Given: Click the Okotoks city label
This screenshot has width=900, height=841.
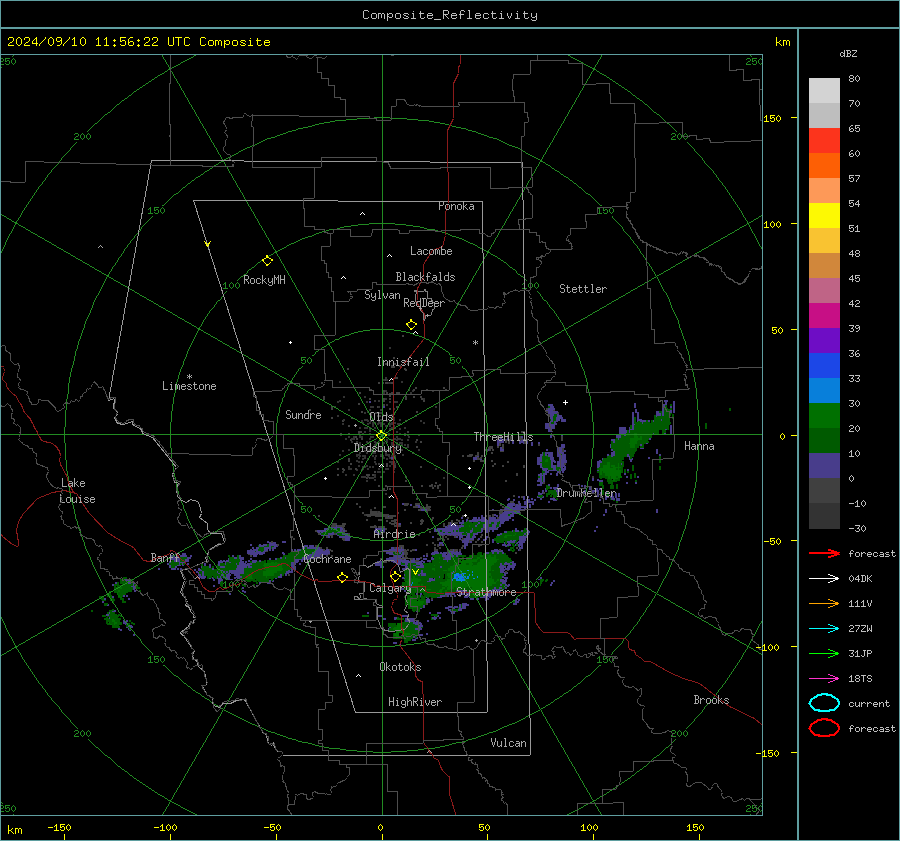Looking at the screenshot, I should (400, 667).
